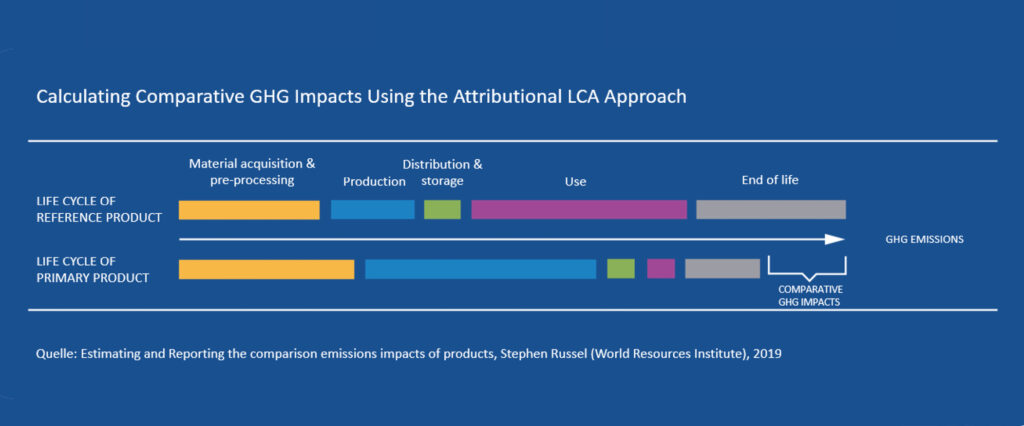Click the gray bar in the primary product row
Screen dimensions: 1024x426
pos(722,269)
